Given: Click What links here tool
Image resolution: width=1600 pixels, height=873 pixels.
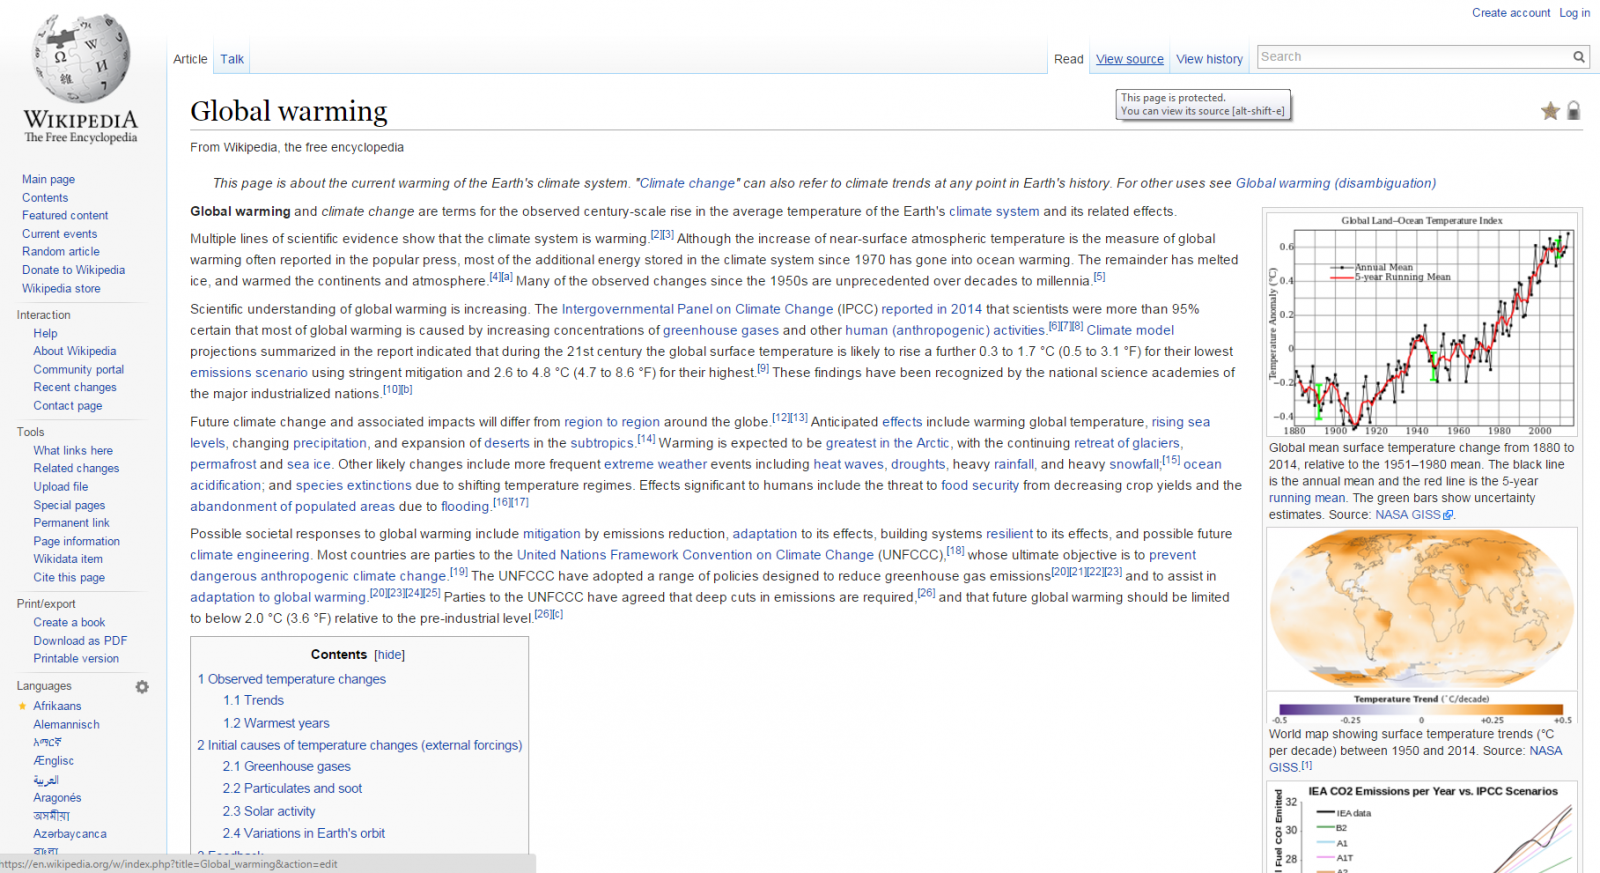Looking at the screenshot, I should 73,451.
